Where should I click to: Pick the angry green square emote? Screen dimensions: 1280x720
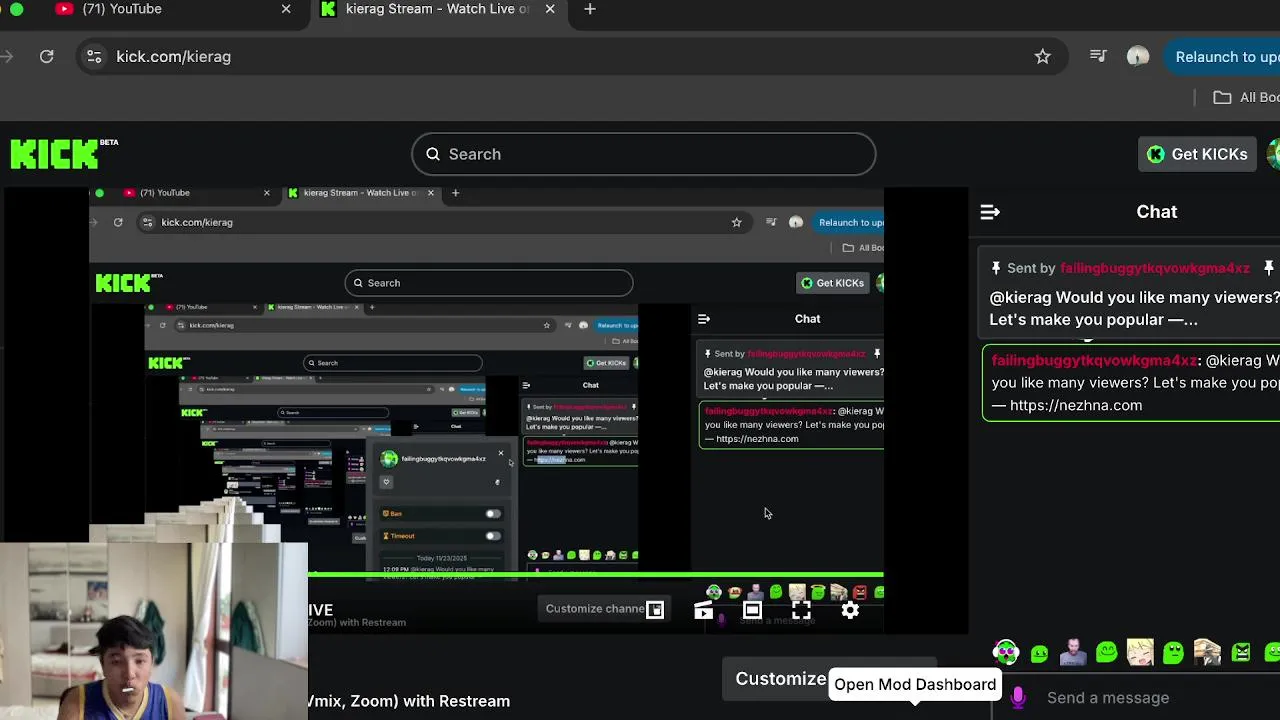coord(1241,653)
